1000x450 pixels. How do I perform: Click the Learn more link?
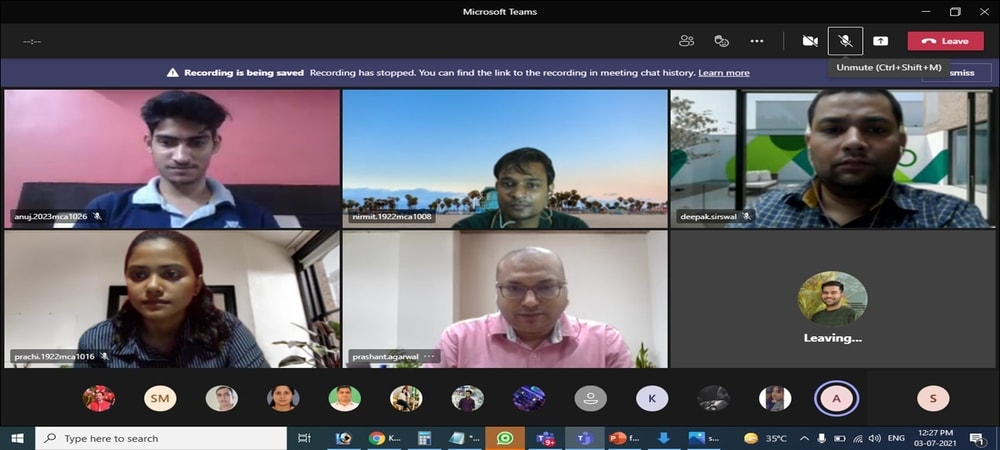[x=723, y=73]
